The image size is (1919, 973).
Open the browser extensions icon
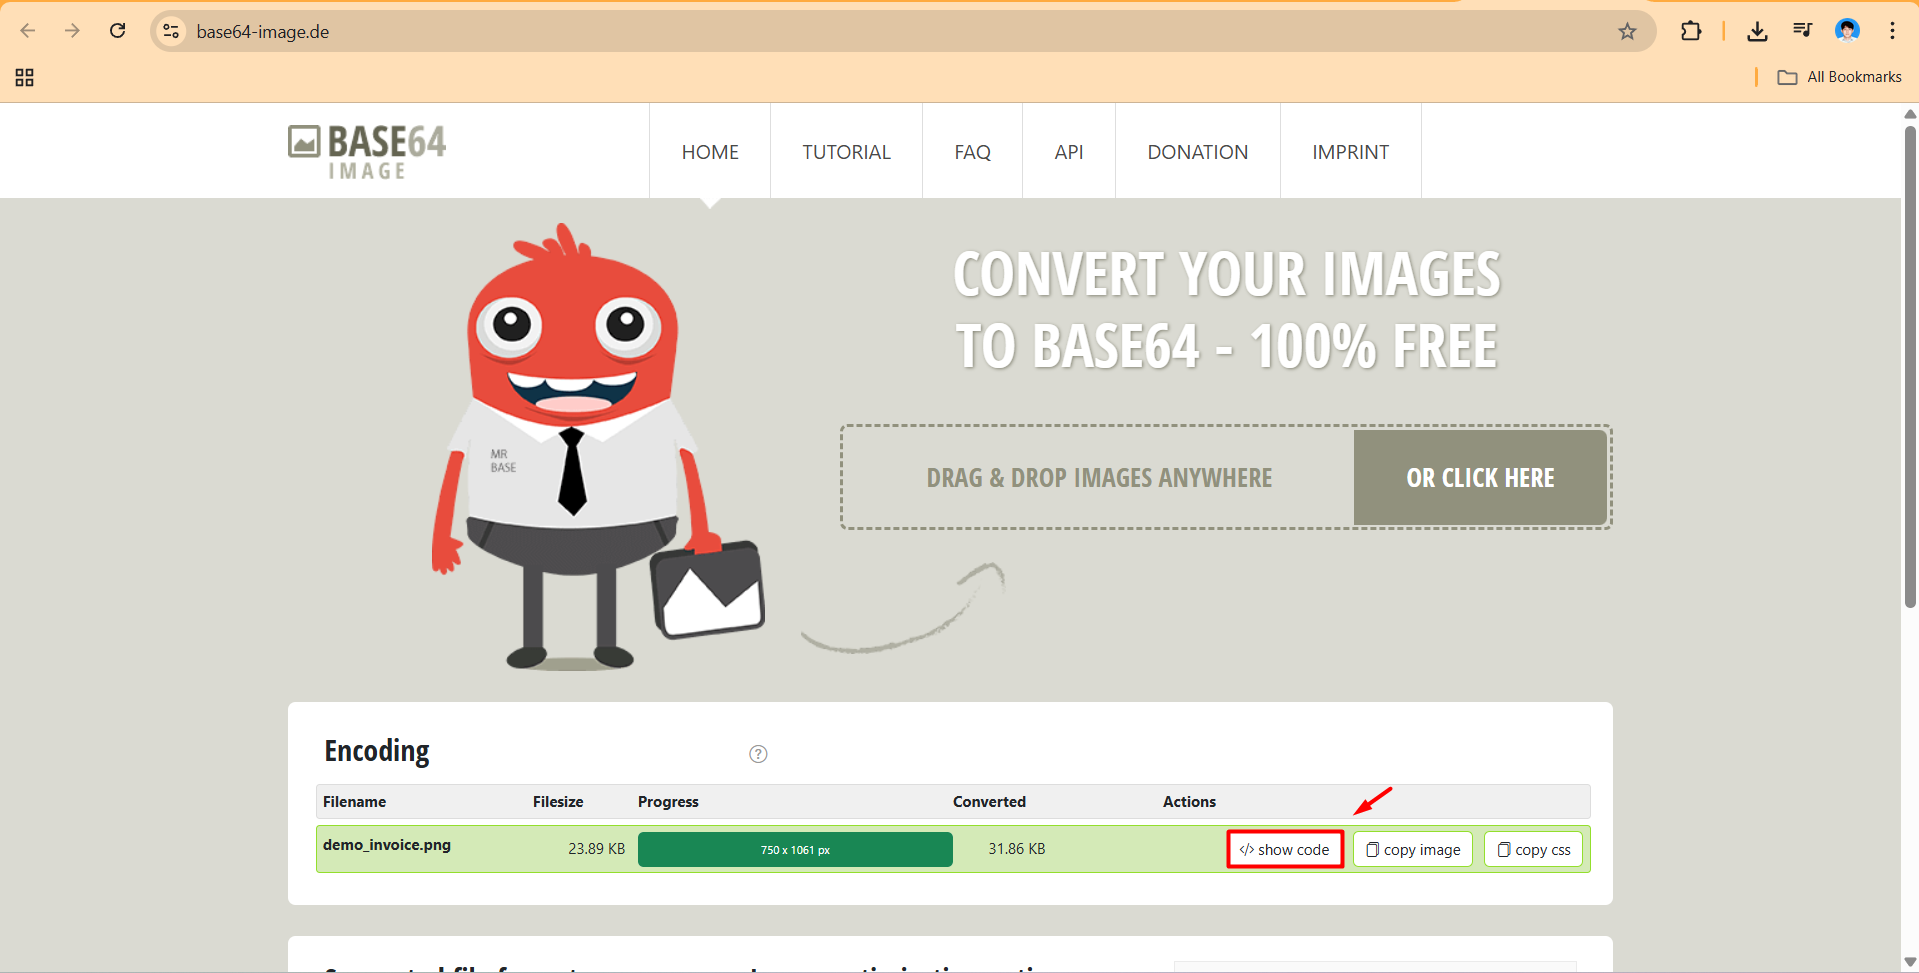click(x=1690, y=31)
